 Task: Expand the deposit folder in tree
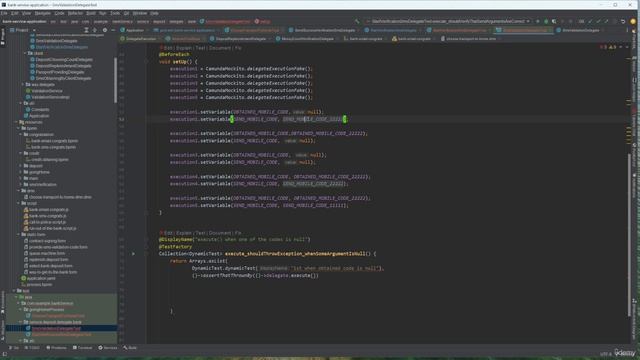click(x=21, y=166)
